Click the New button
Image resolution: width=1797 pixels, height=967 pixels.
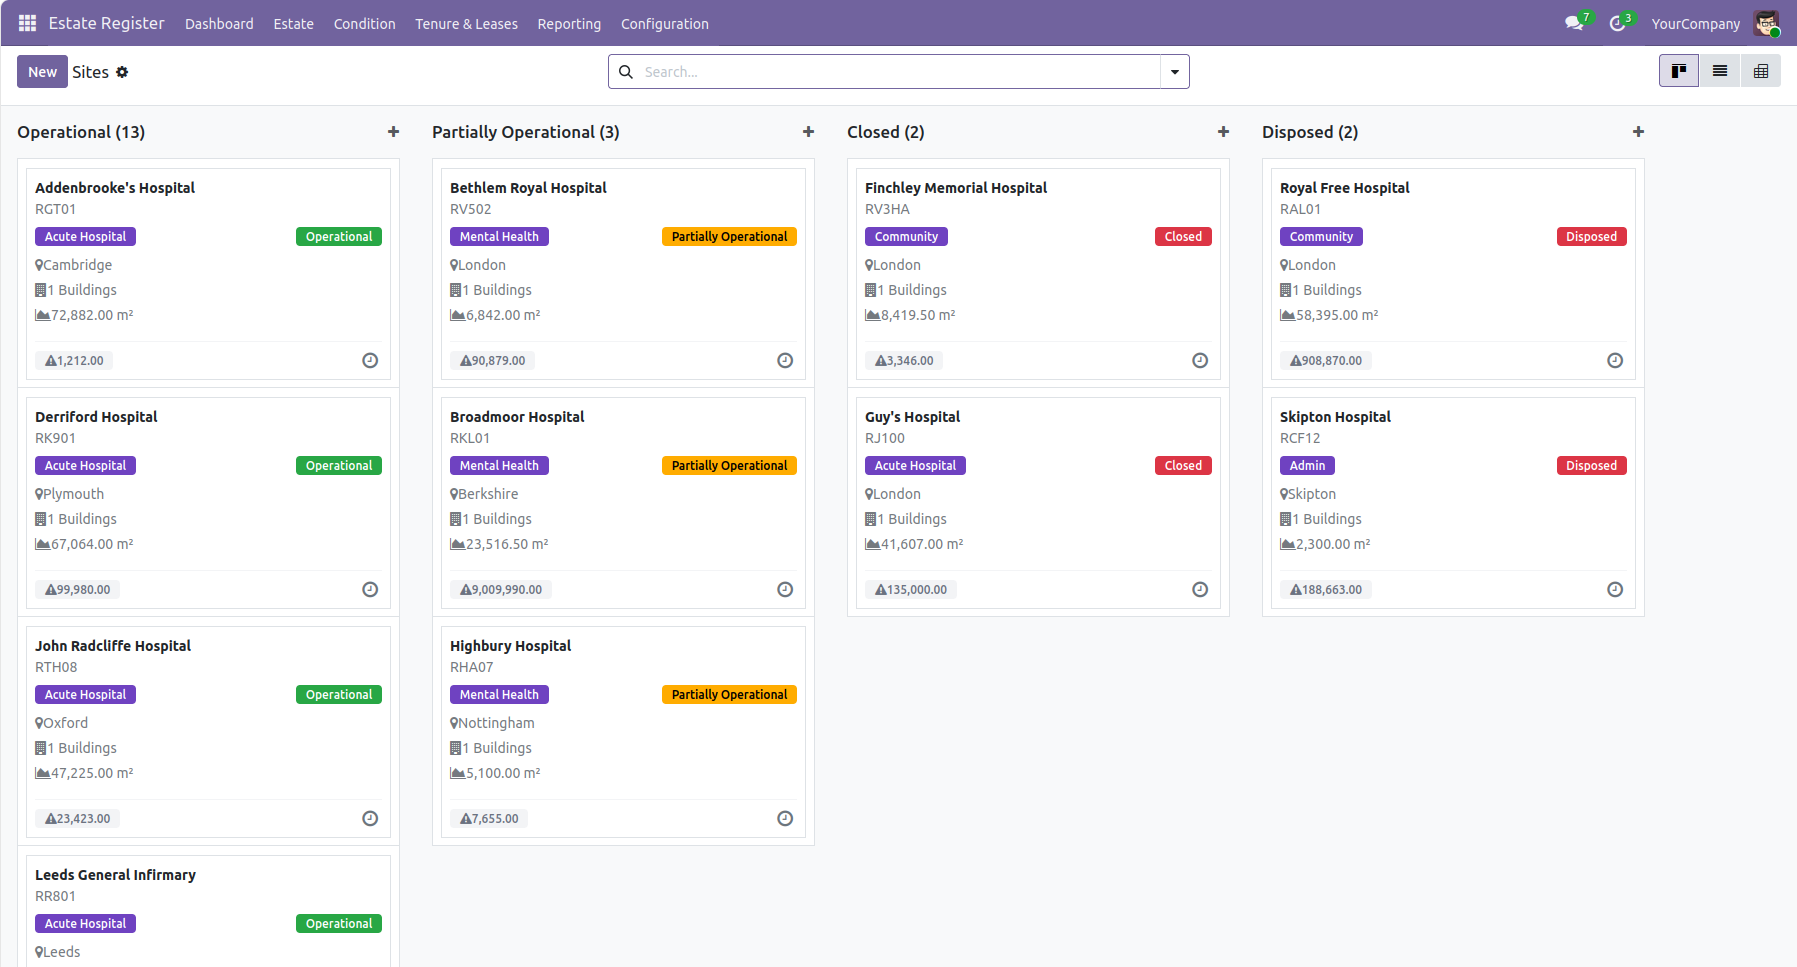tap(42, 72)
